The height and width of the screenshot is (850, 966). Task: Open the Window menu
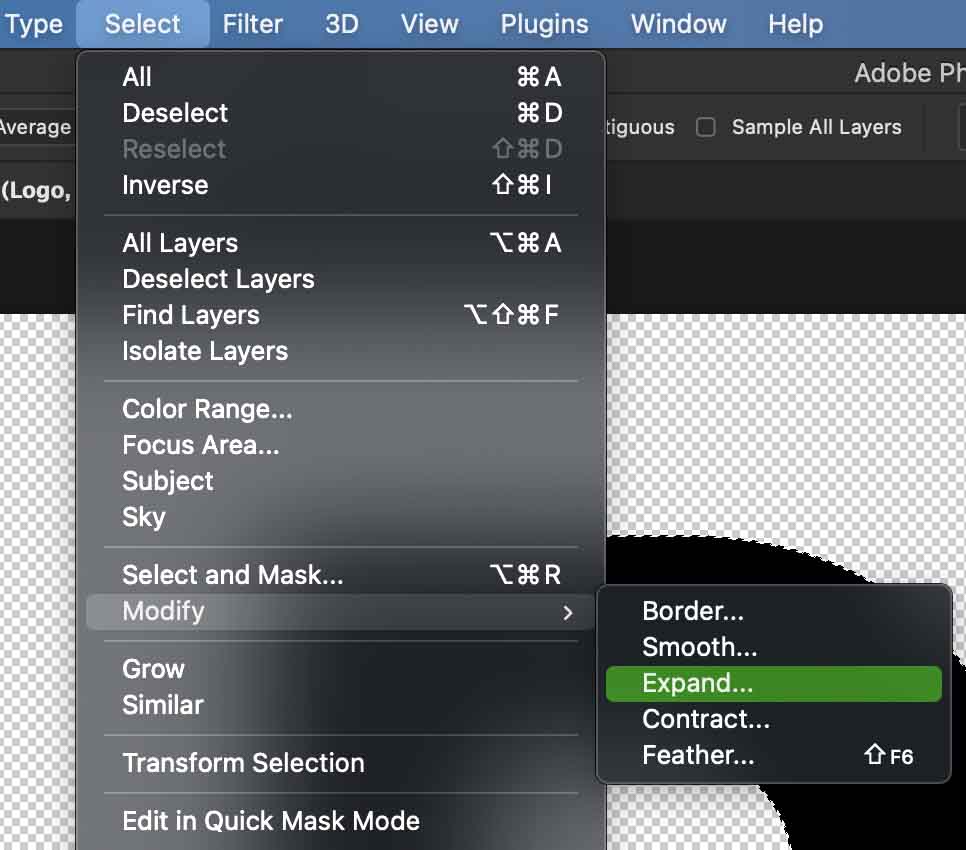tap(678, 24)
